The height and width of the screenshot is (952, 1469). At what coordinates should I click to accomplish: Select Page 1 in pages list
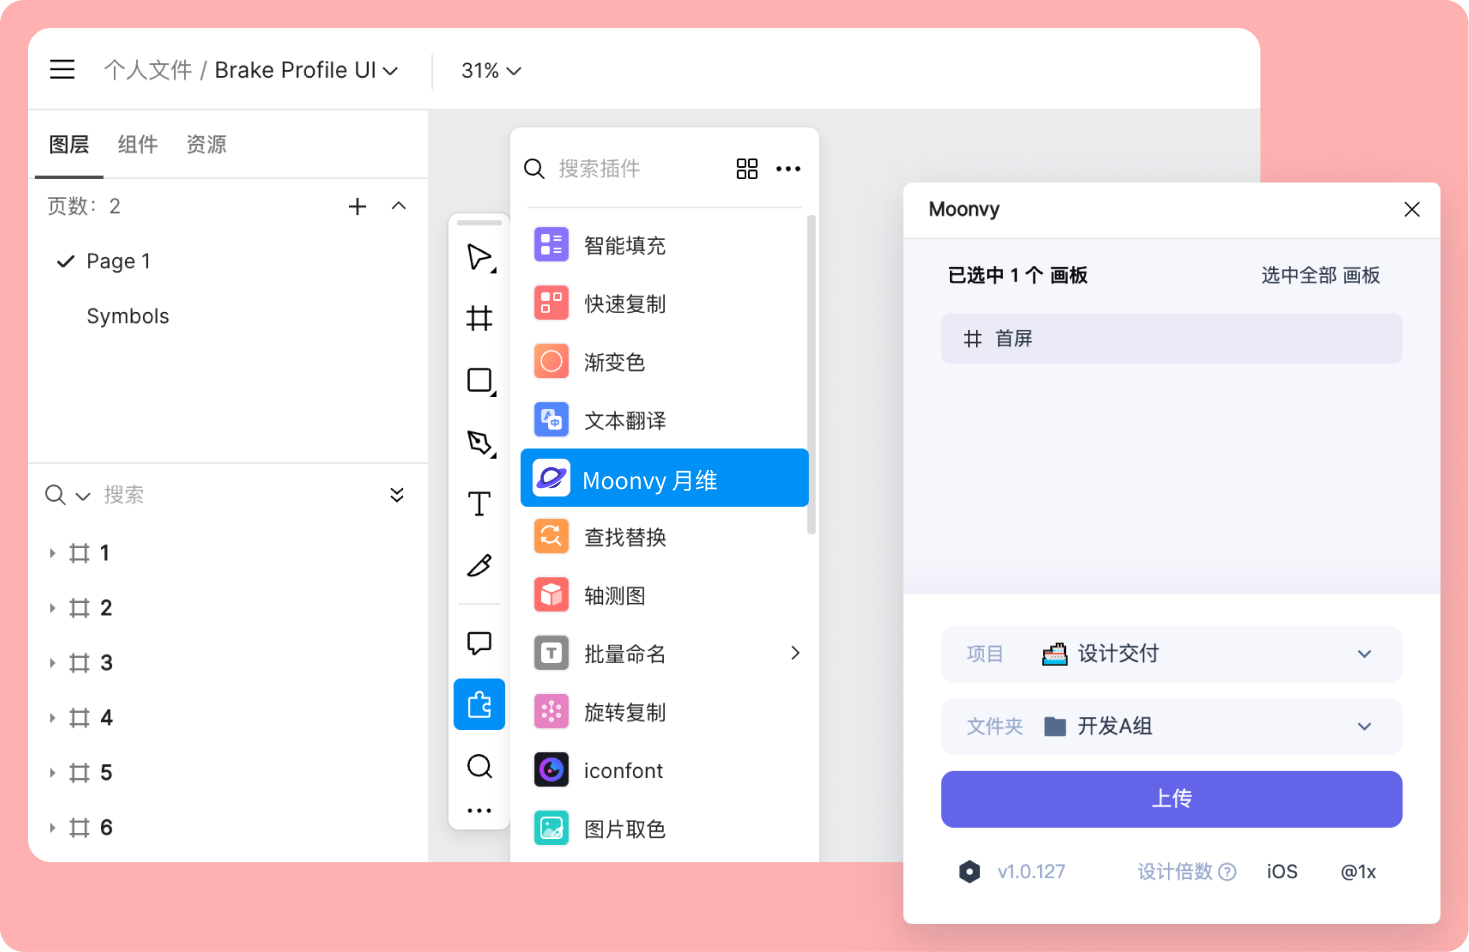tap(118, 261)
